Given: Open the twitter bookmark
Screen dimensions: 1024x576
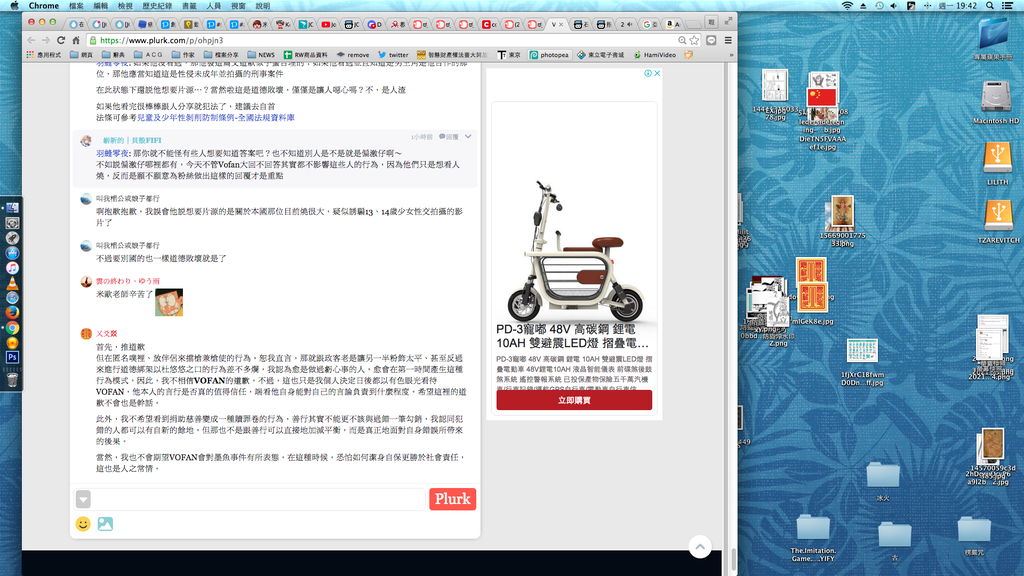Looking at the screenshot, I should coord(393,55).
